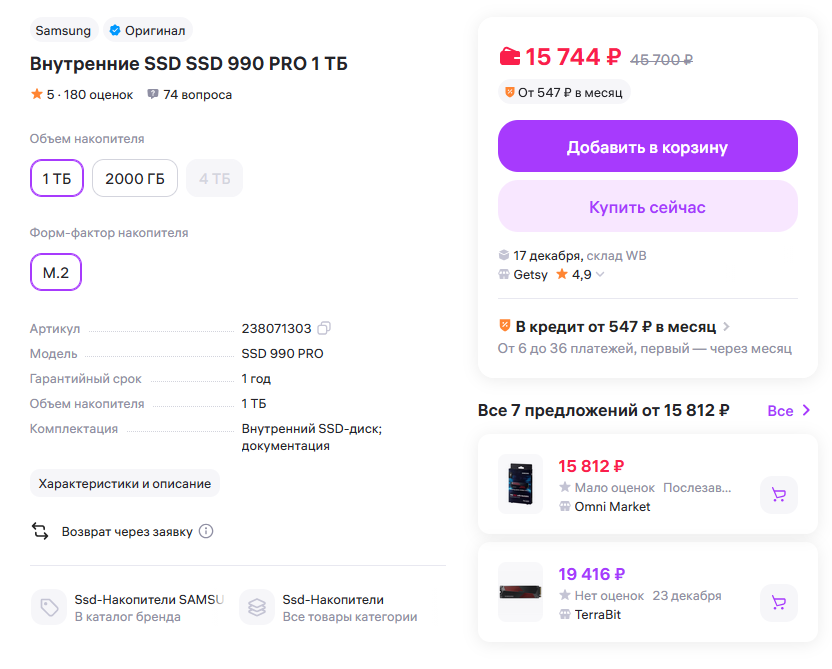The image size is (832, 669).
Task: Click the rating star for 180 reviews
Action: tap(37, 95)
